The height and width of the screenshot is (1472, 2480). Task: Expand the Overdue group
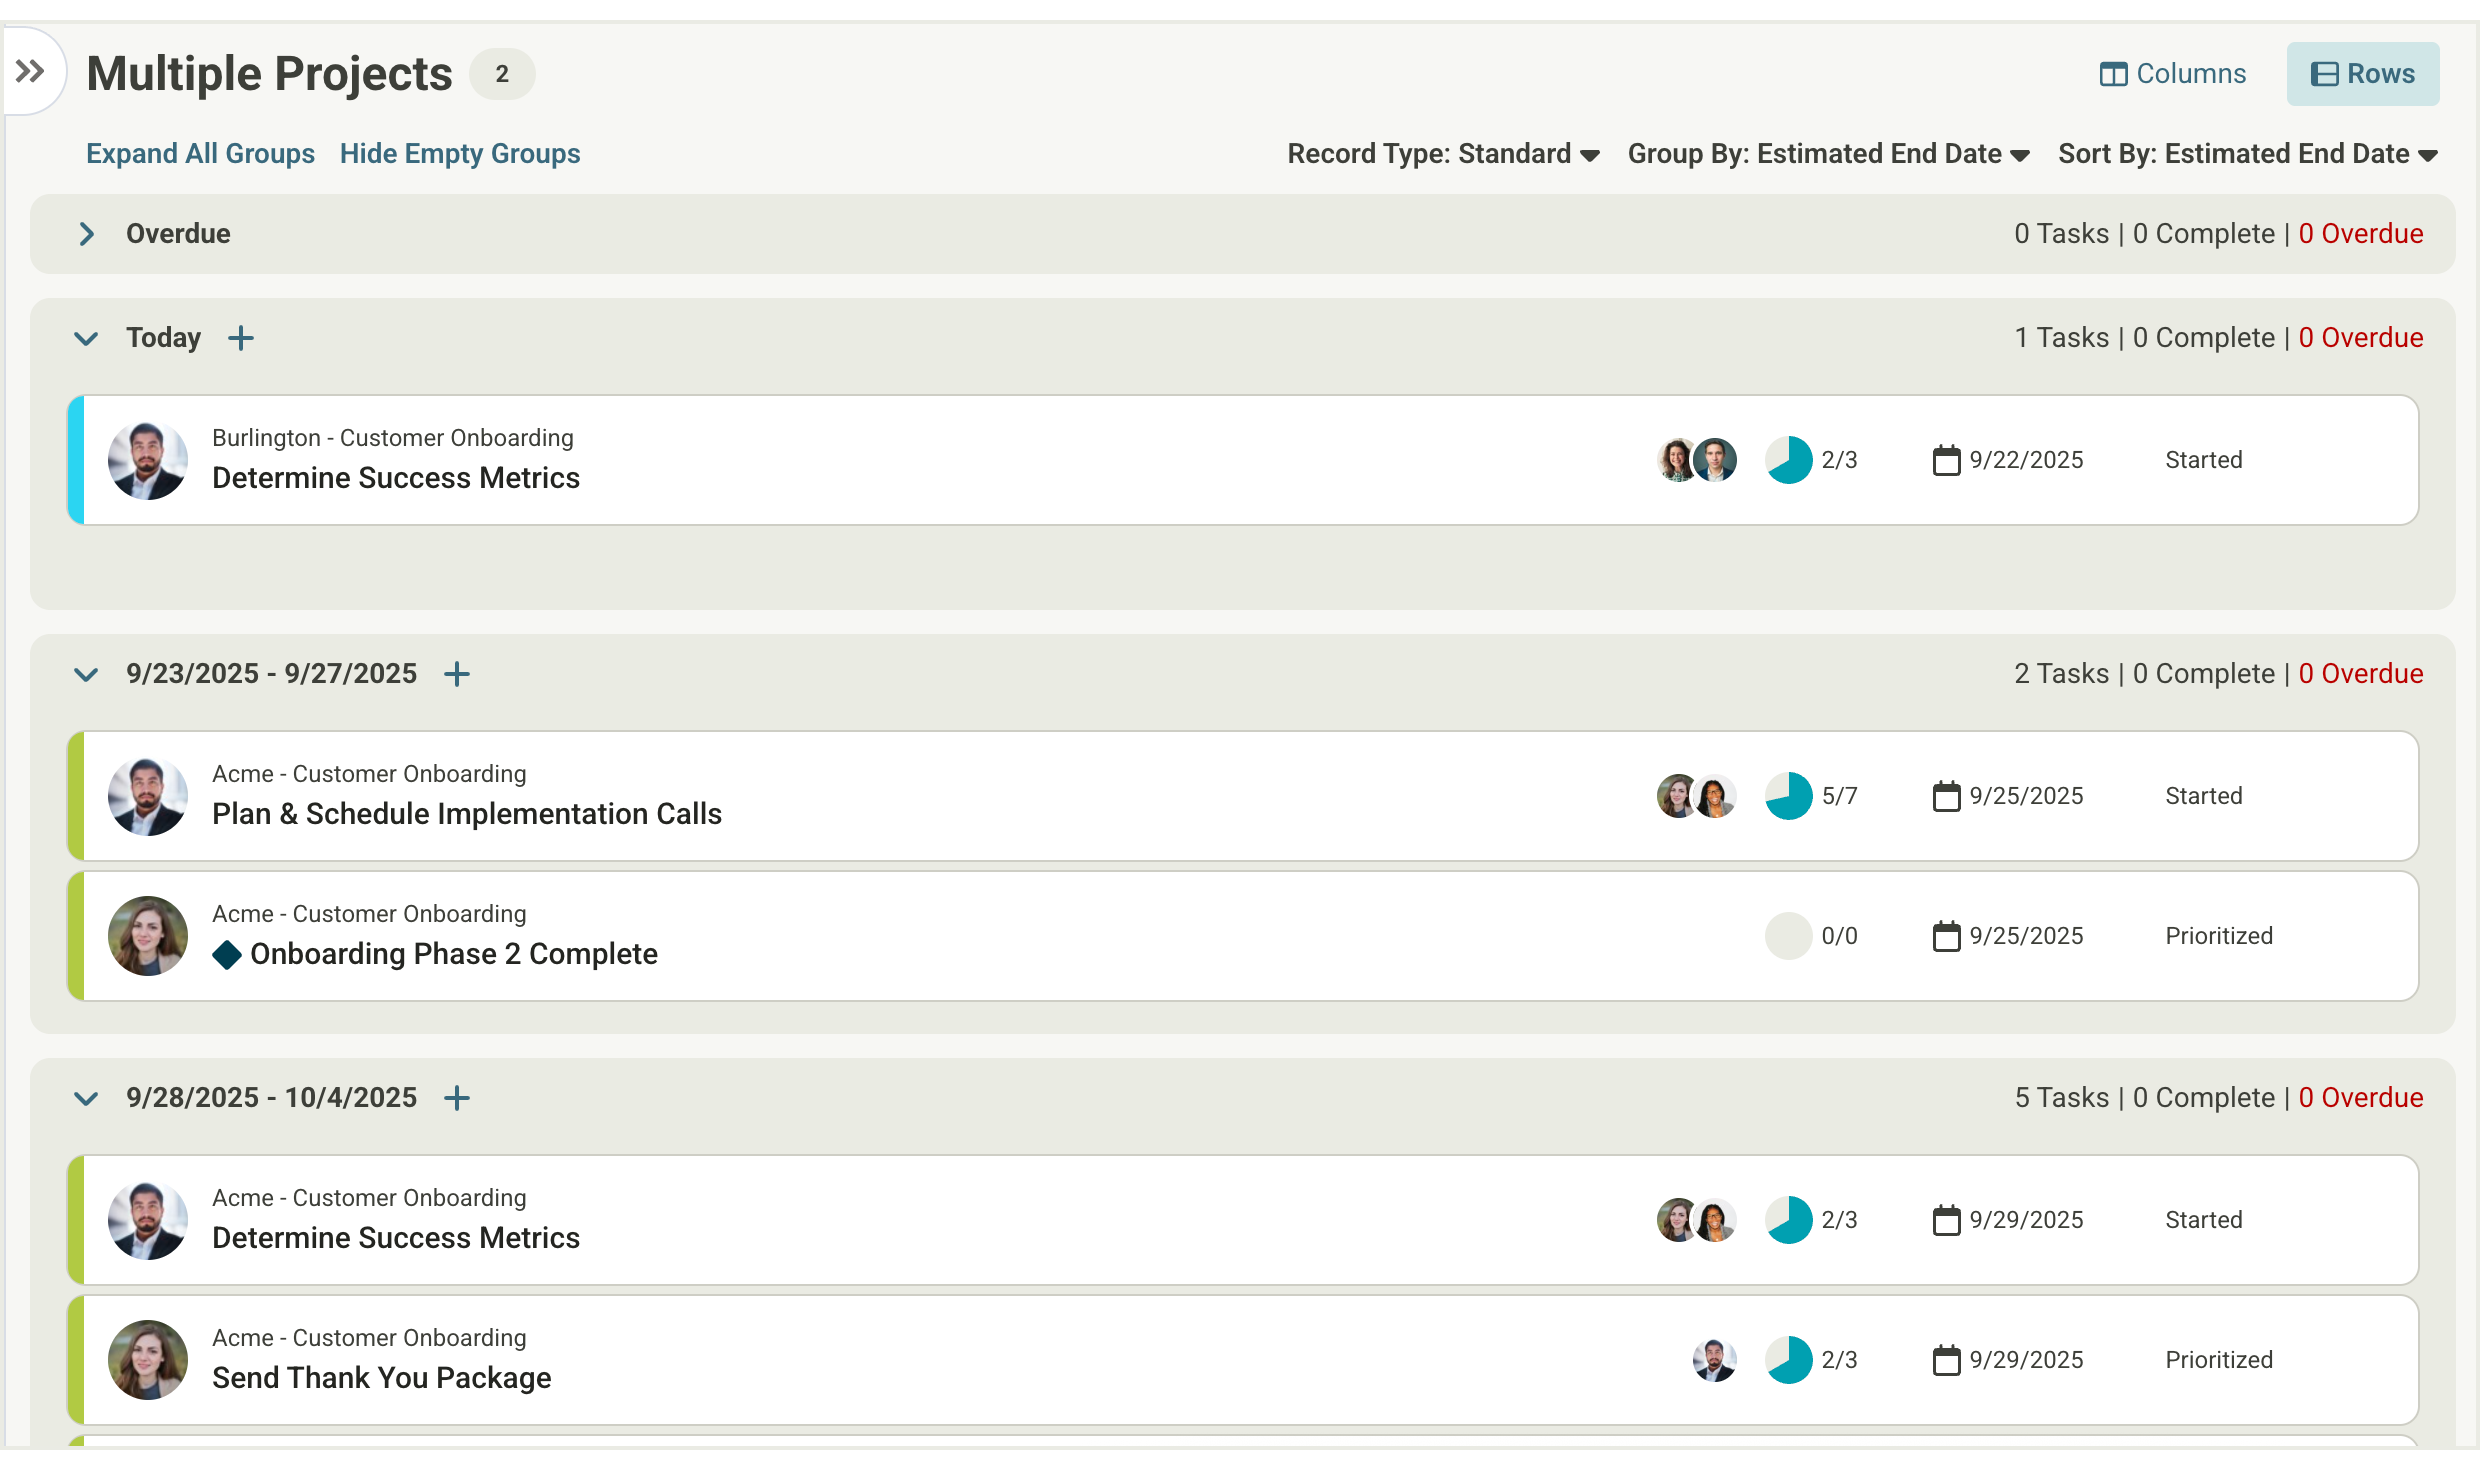coord(87,234)
